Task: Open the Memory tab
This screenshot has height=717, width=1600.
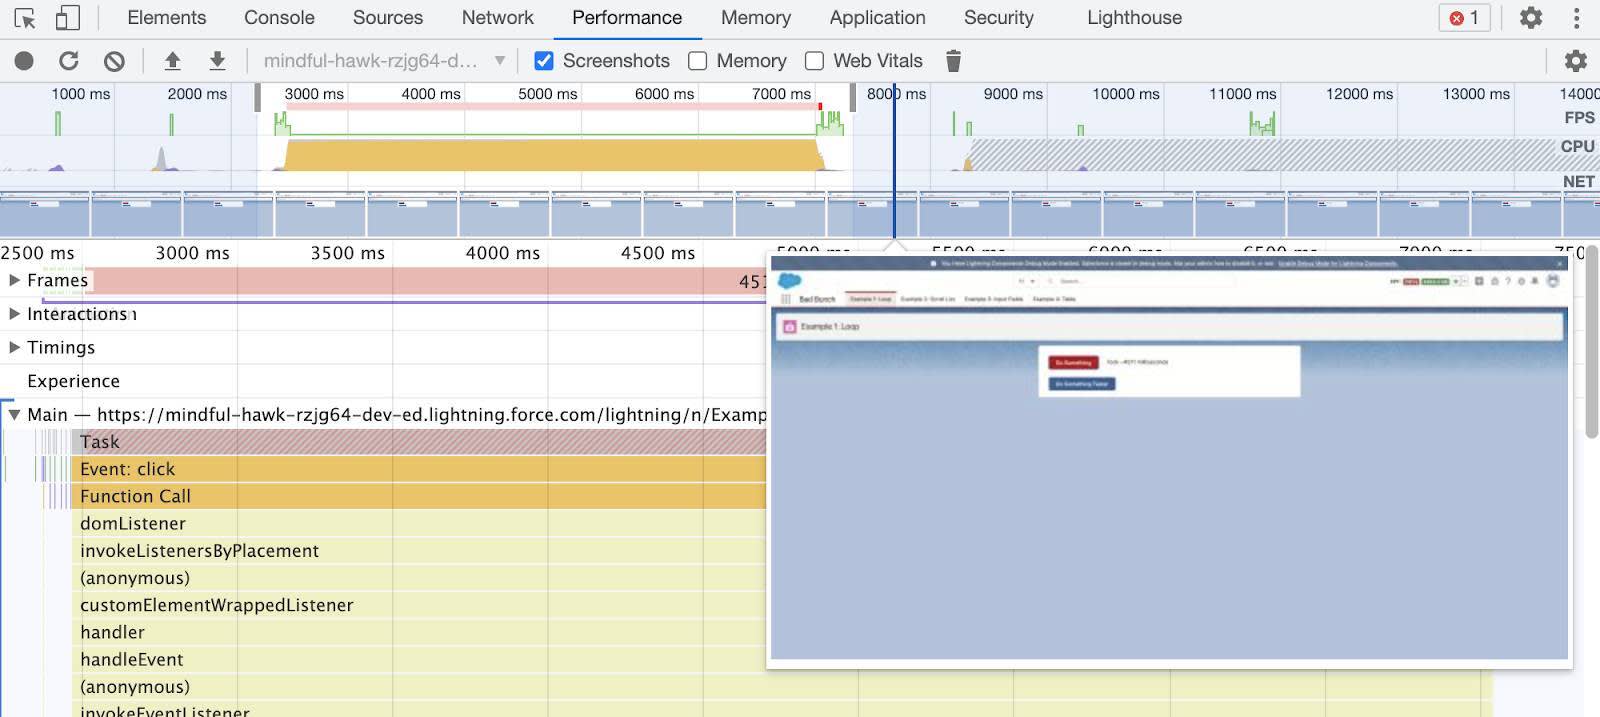Action: point(756,18)
